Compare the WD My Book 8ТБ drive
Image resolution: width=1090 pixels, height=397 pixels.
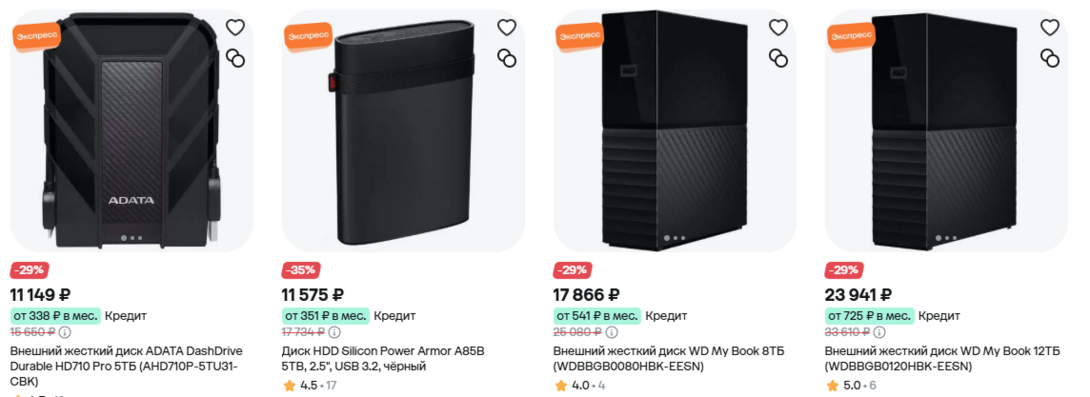[778, 58]
